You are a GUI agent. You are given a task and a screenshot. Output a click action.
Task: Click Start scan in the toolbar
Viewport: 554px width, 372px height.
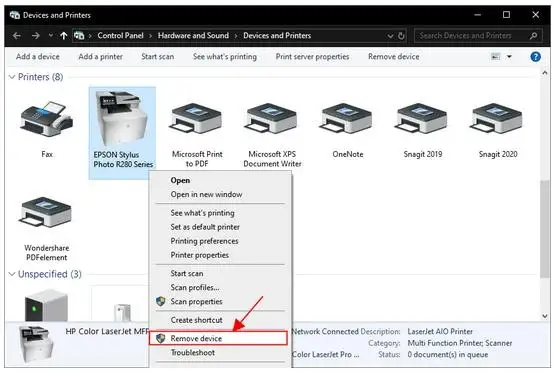158,57
